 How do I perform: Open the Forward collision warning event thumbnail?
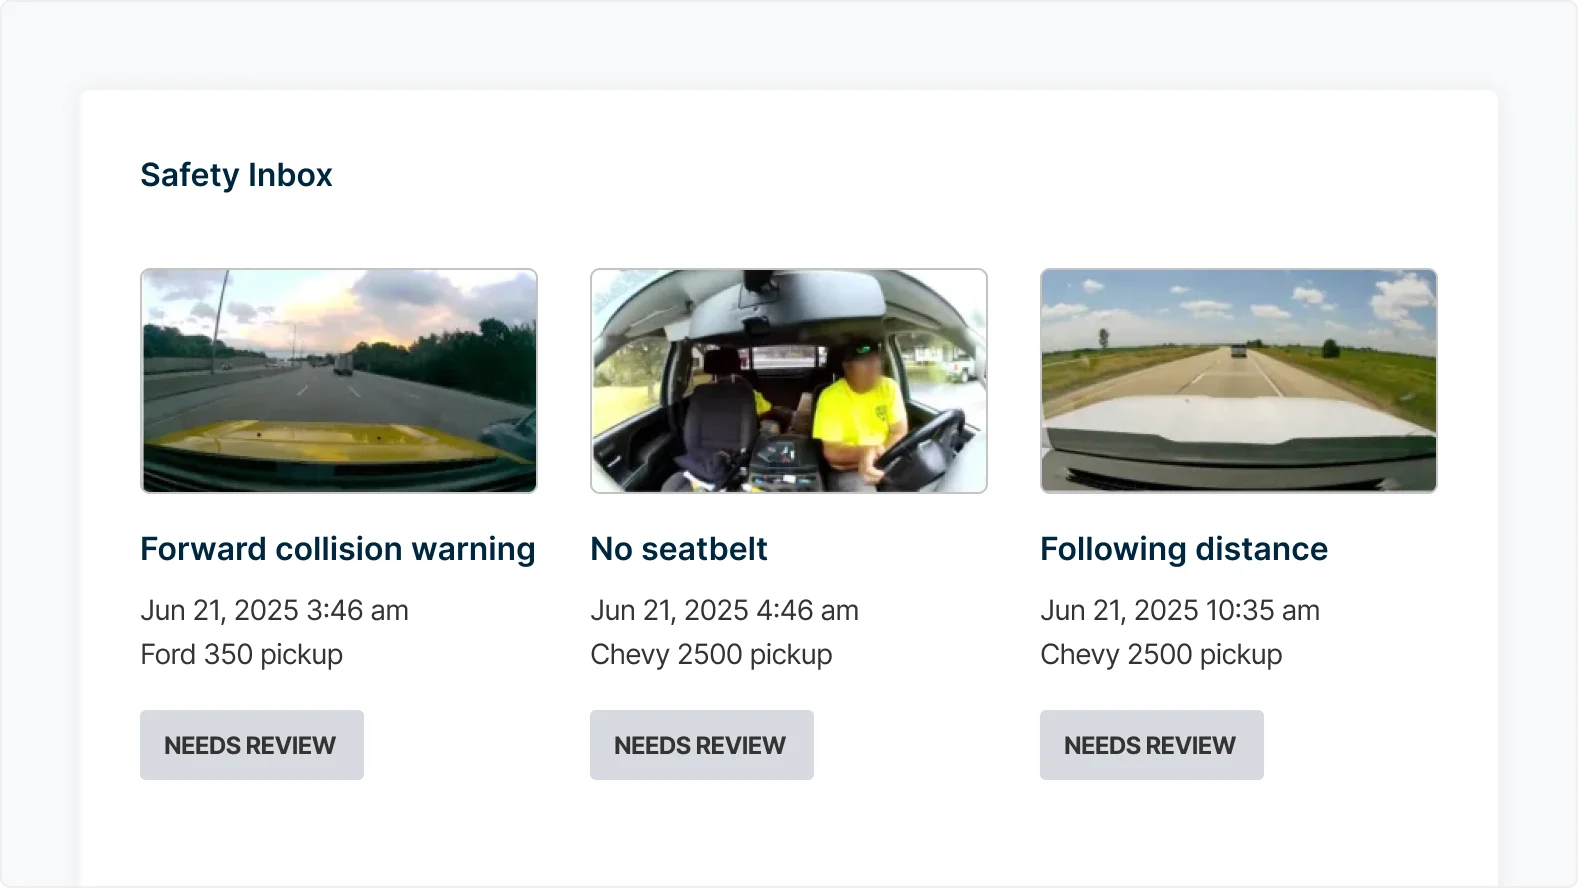(338, 380)
